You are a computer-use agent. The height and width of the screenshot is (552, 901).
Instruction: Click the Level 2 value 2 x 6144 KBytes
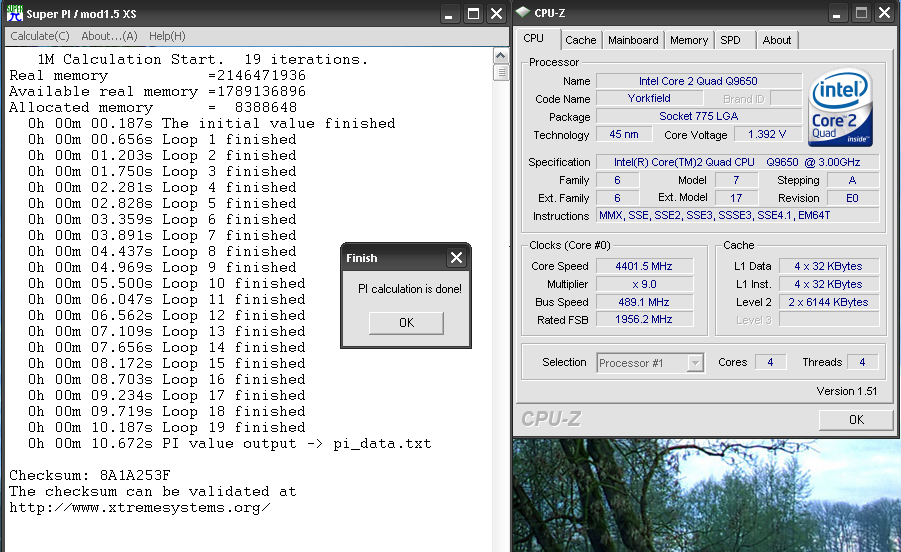tap(828, 302)
